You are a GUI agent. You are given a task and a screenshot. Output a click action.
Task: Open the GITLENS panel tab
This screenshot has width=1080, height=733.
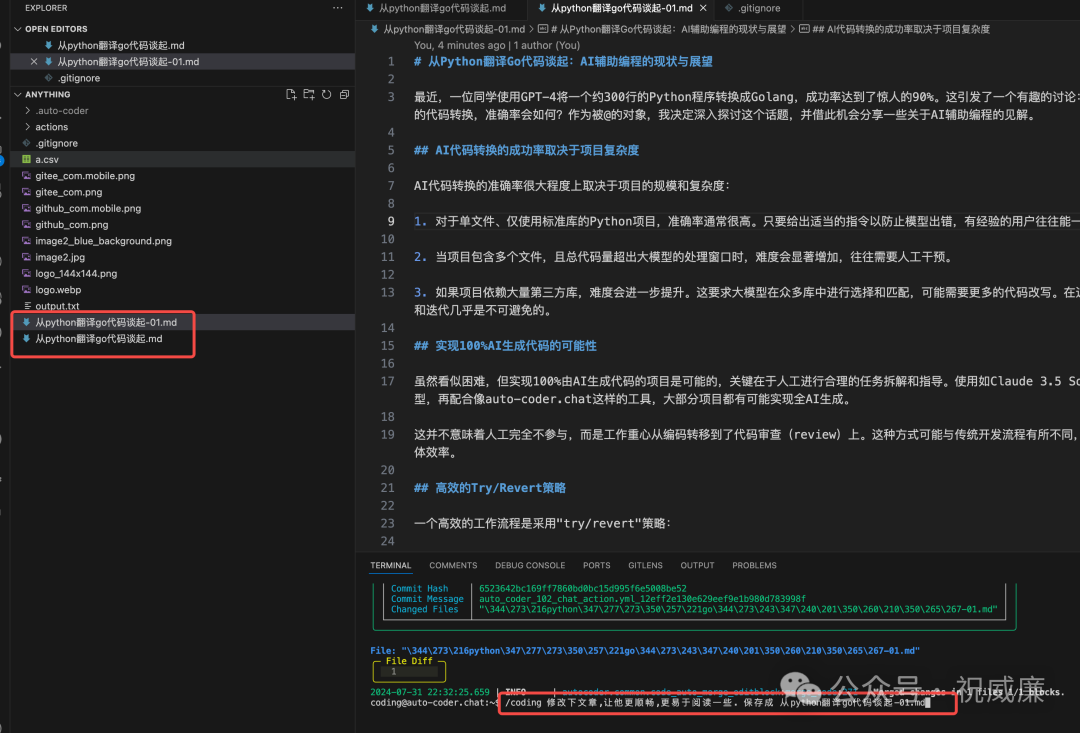click(645, 566)
